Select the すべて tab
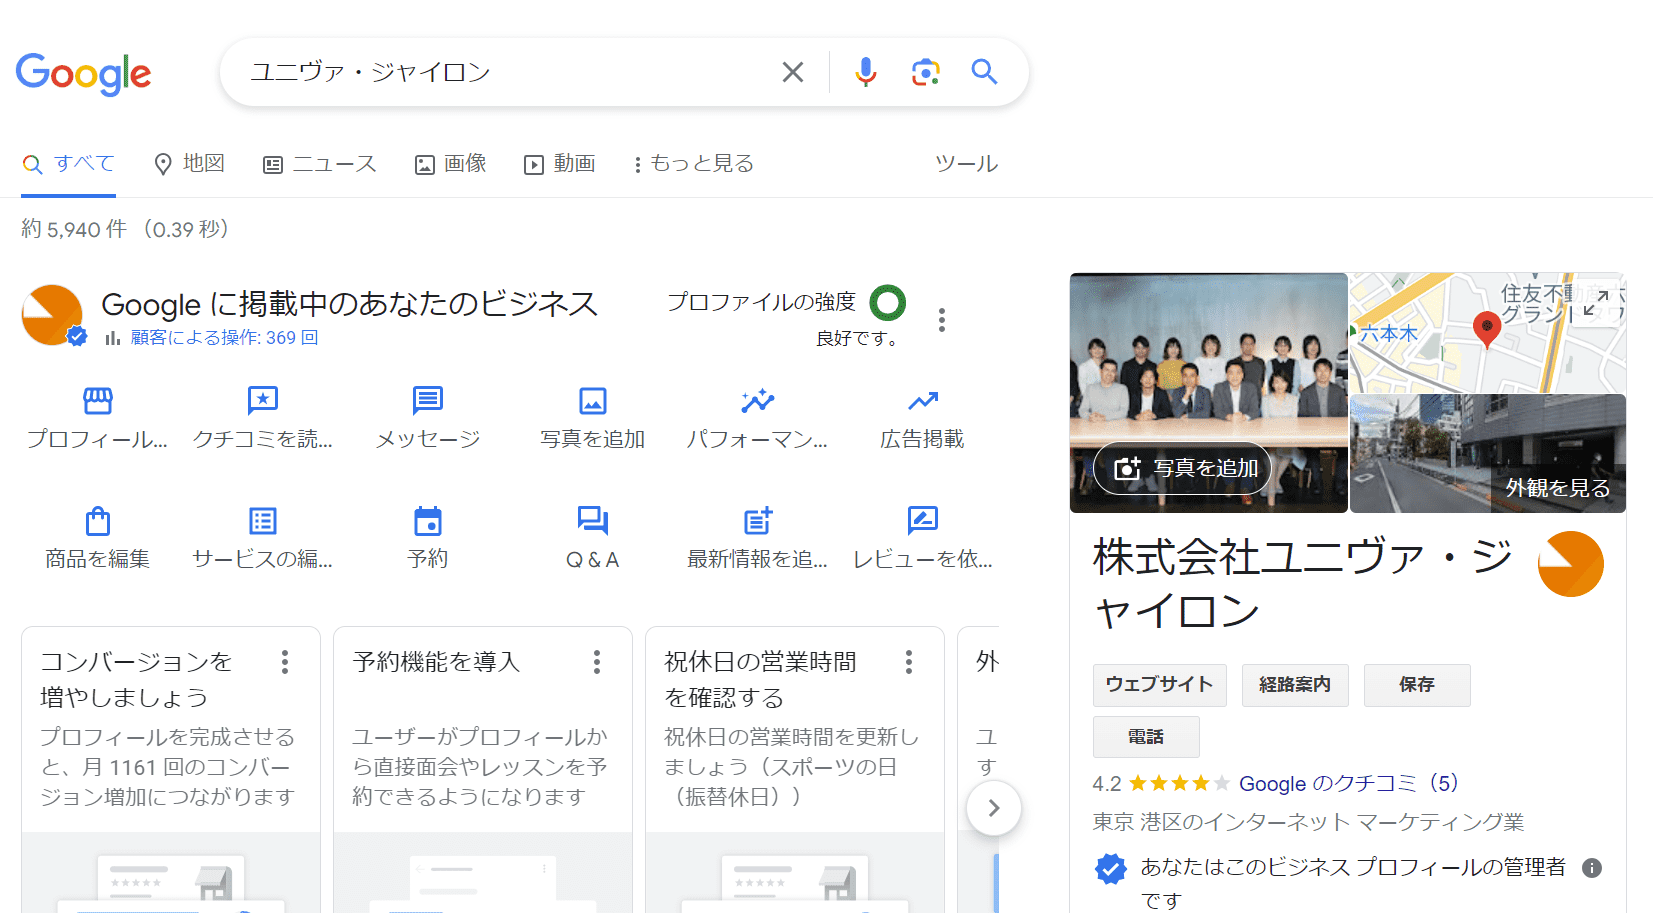 (69, 163)
